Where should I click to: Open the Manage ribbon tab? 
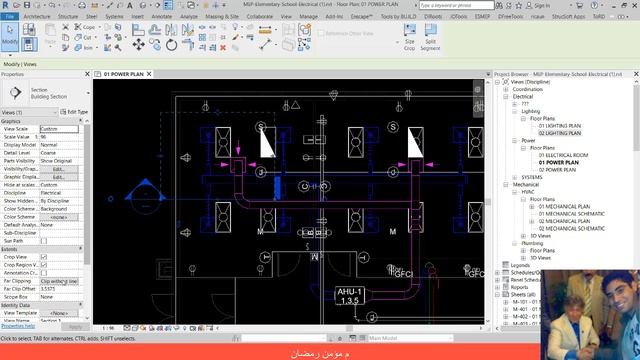[x=309, y=16]
